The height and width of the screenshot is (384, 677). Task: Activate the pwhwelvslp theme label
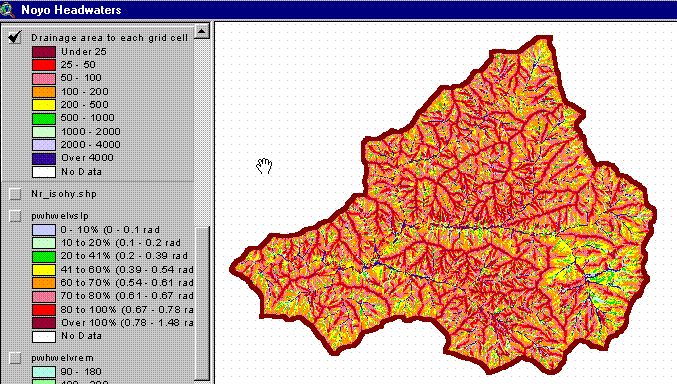point(60,216)
